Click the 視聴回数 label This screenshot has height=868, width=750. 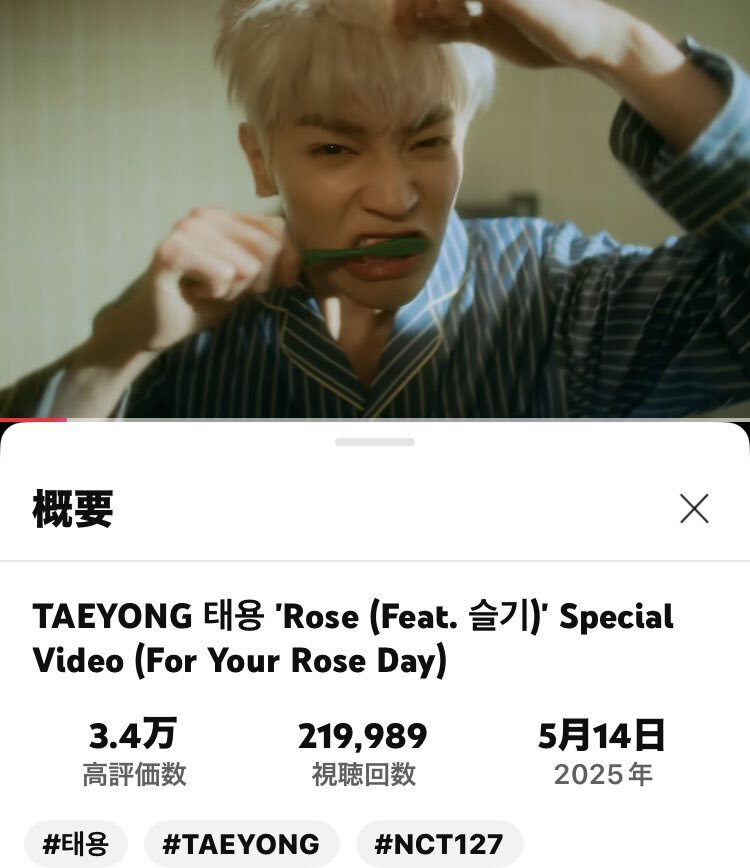[x=364, y=774]
